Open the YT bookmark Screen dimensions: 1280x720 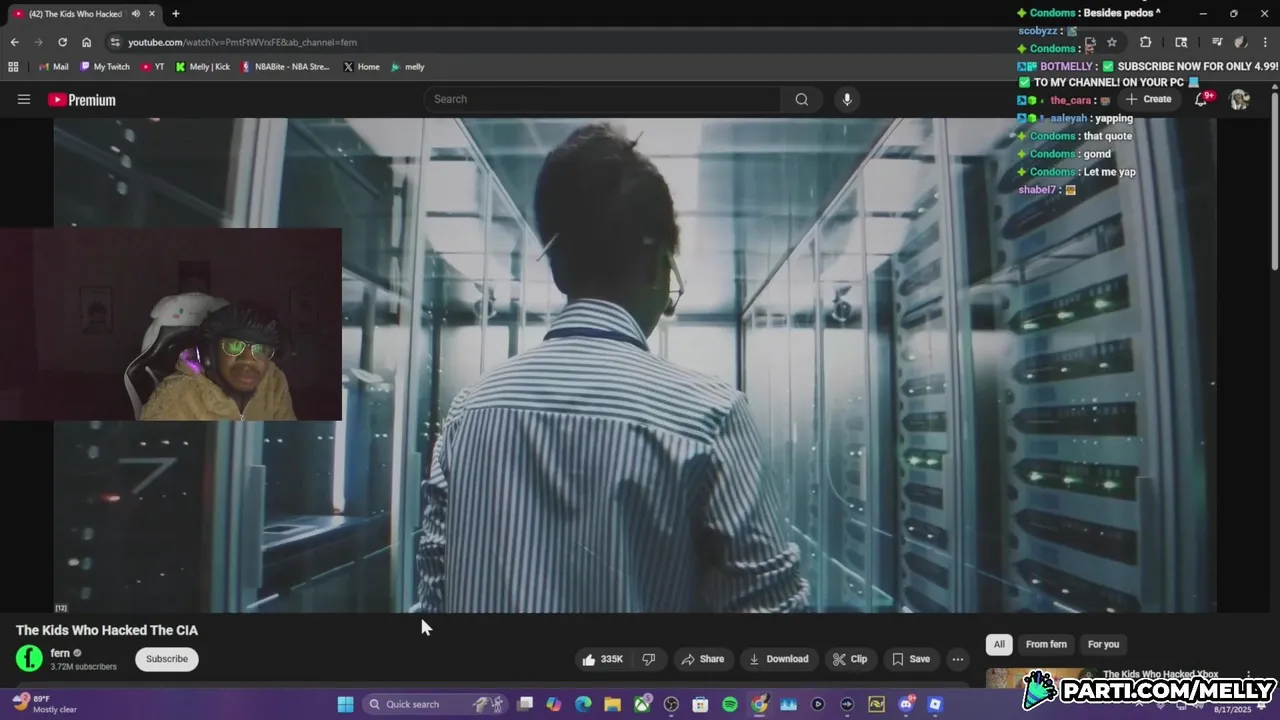coord(153,67)
